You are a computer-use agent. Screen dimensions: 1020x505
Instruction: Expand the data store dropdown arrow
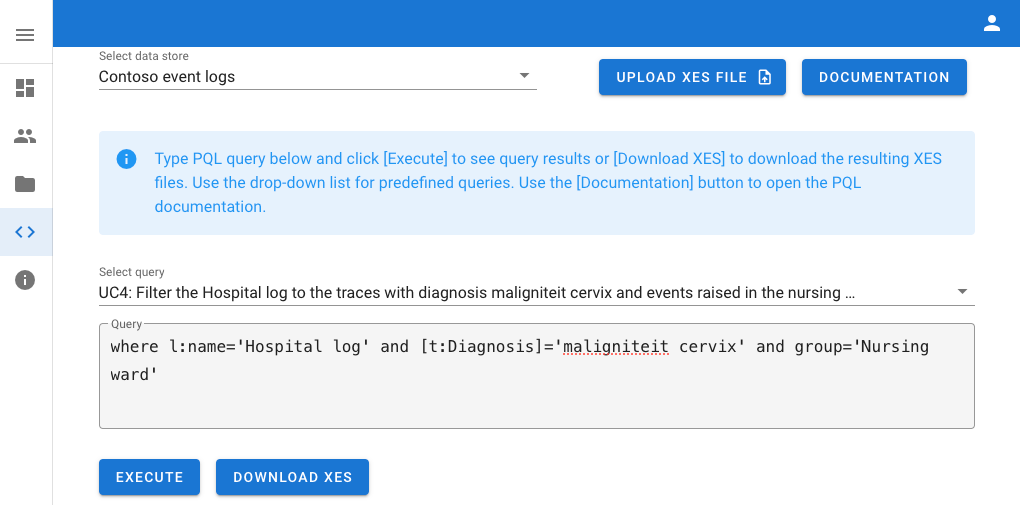[525, 76]
